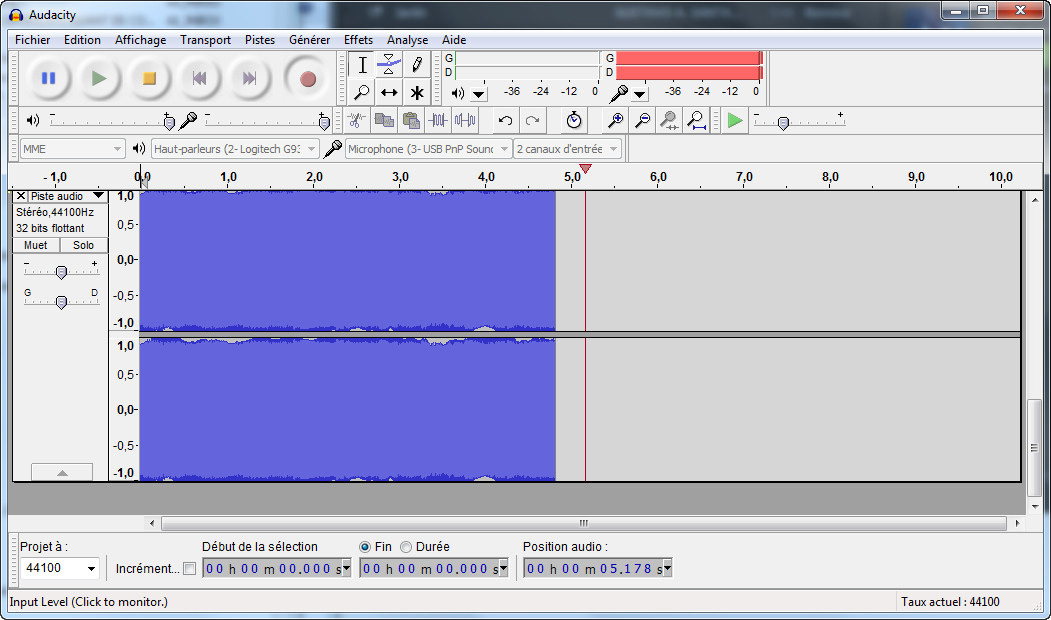Open the playback meter dropdown arrow
The height and width of the screenshot is (620, 1051).
[479, 94]
